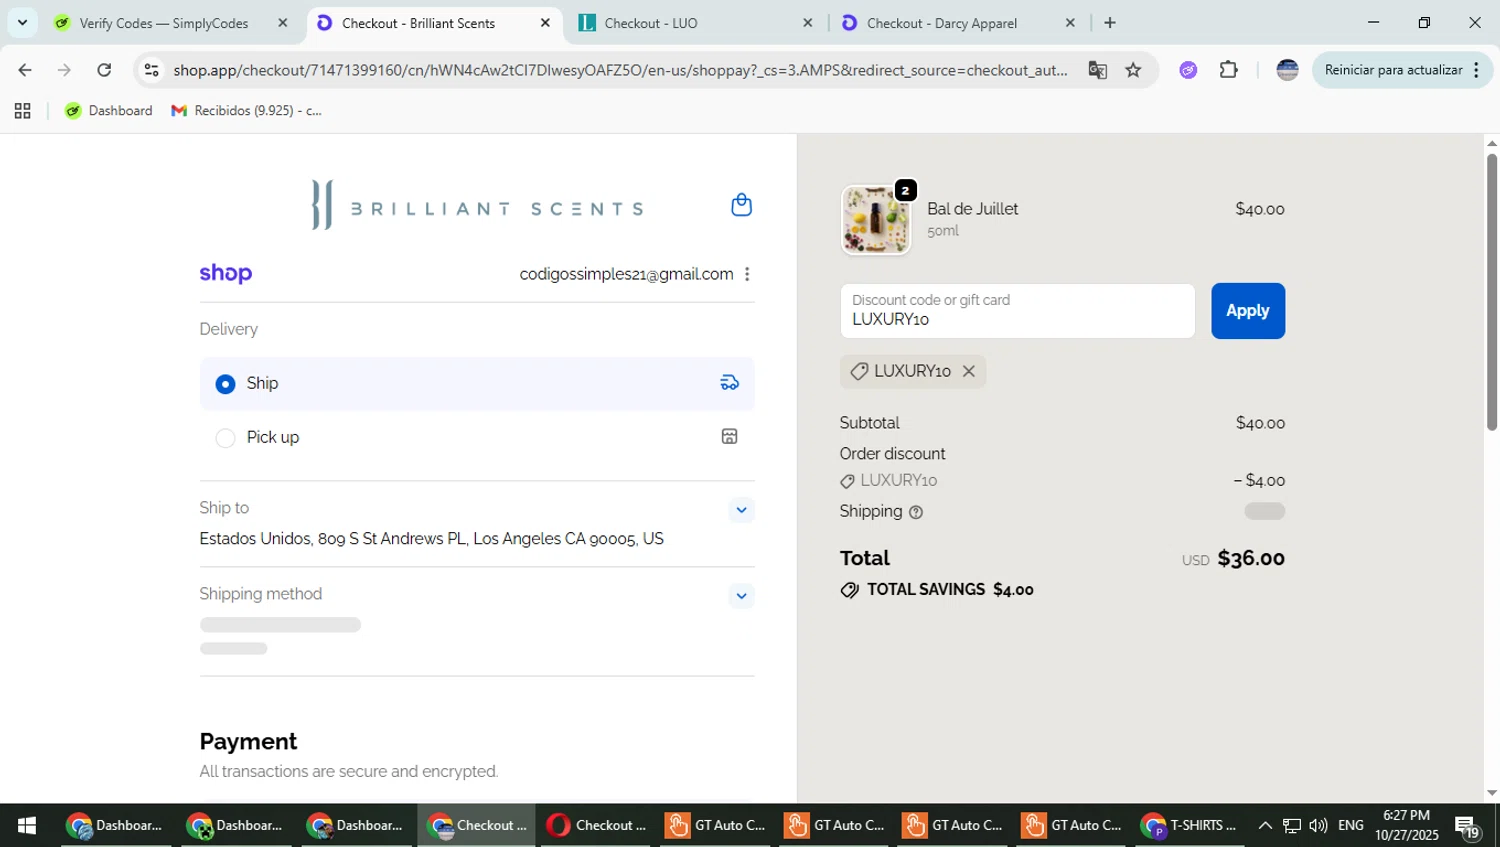Viewport: 1500px width, 847px height.
Task: Open the Opera Checkout taskbar item
Action: click(x=598, y=826)
